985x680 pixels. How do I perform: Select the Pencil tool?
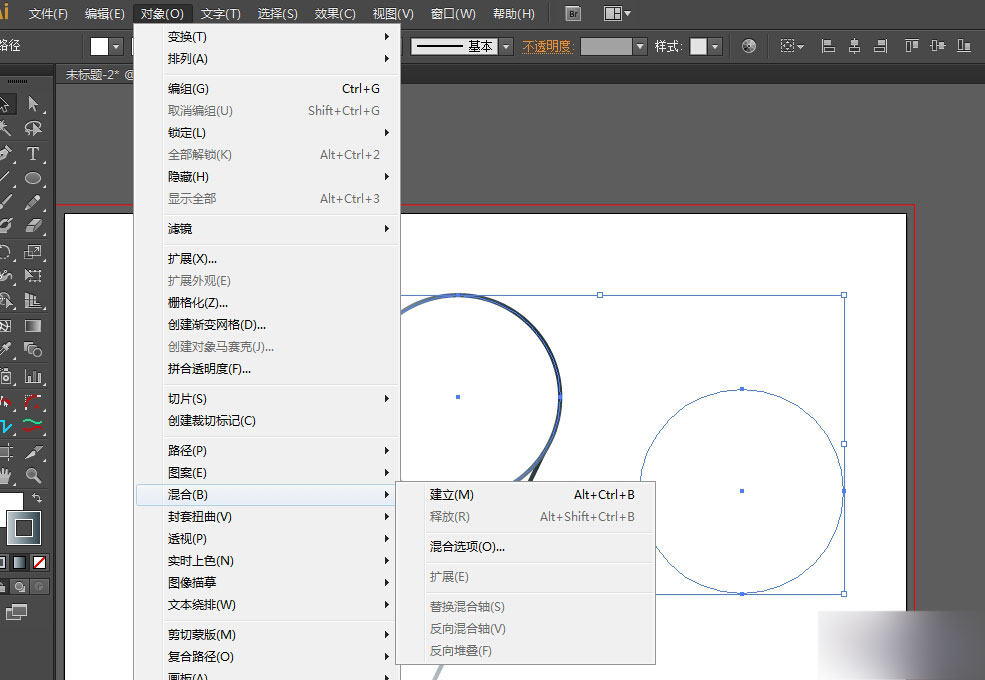[x=33, y=202]
